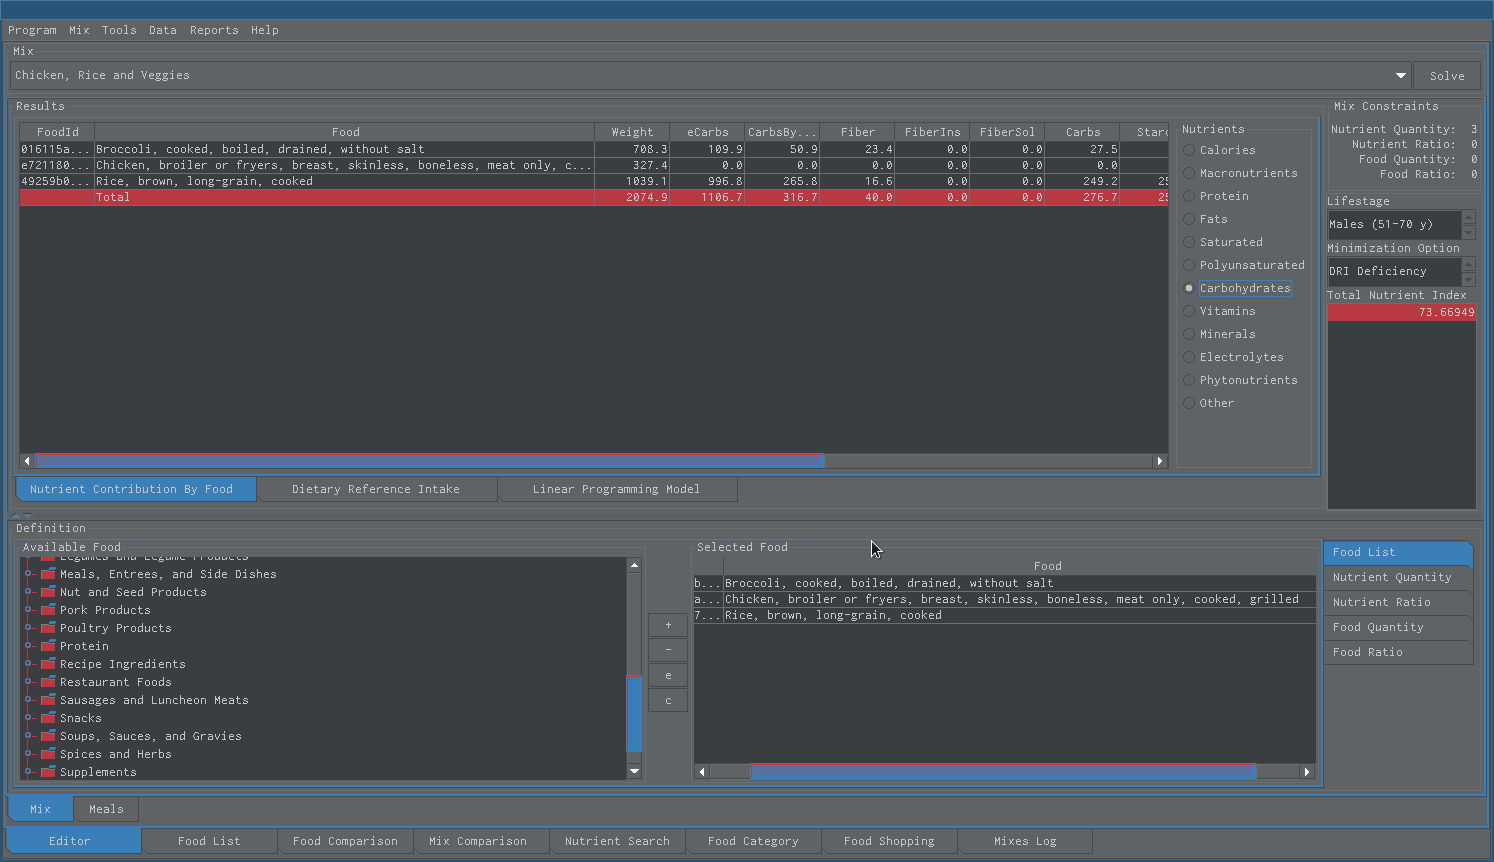
Task: Select the Electrolytes radio button
Action: [x=1189, y=357]
